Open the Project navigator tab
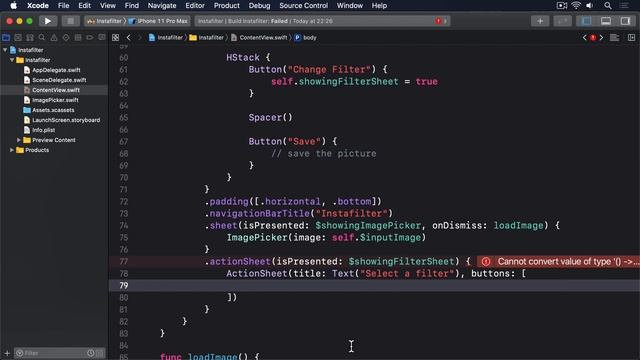 (x=6, y=38)
